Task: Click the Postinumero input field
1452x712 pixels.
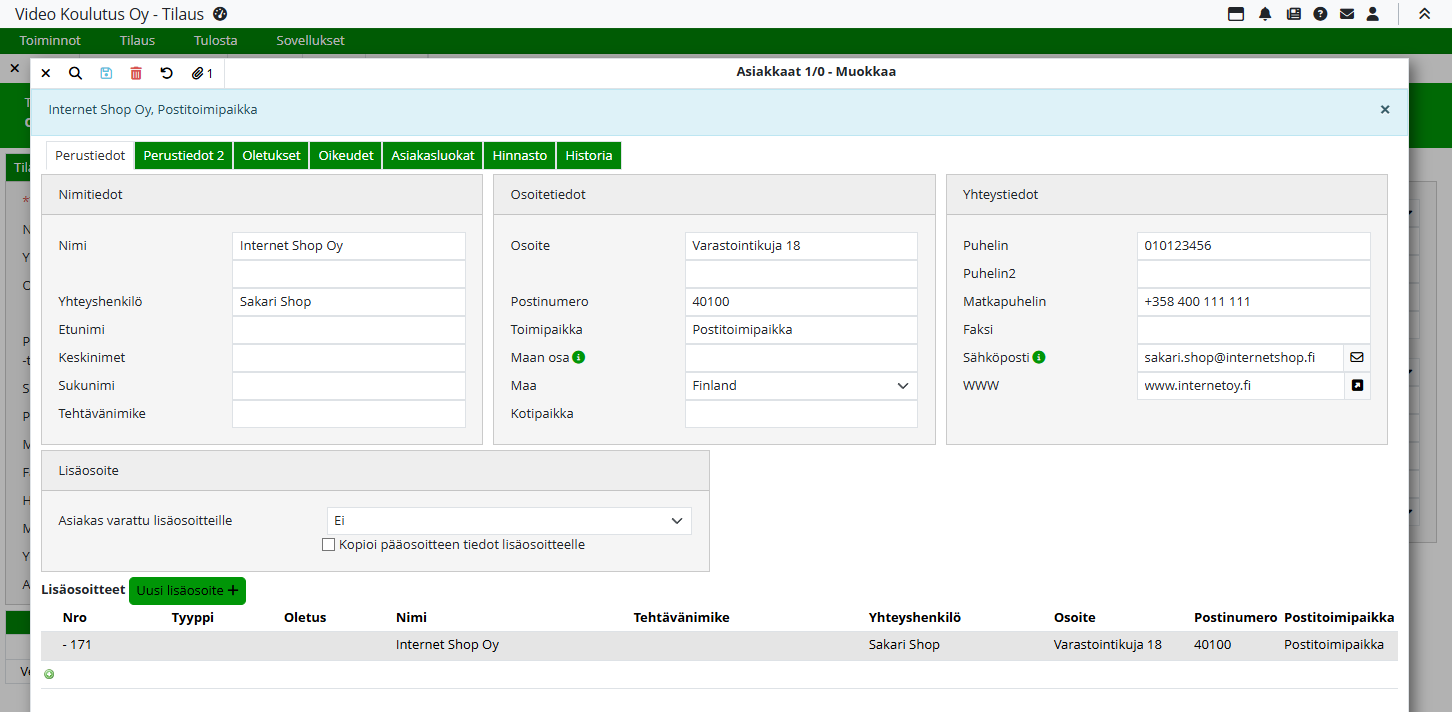Action: pyautogui.click(x=801, y=302)
